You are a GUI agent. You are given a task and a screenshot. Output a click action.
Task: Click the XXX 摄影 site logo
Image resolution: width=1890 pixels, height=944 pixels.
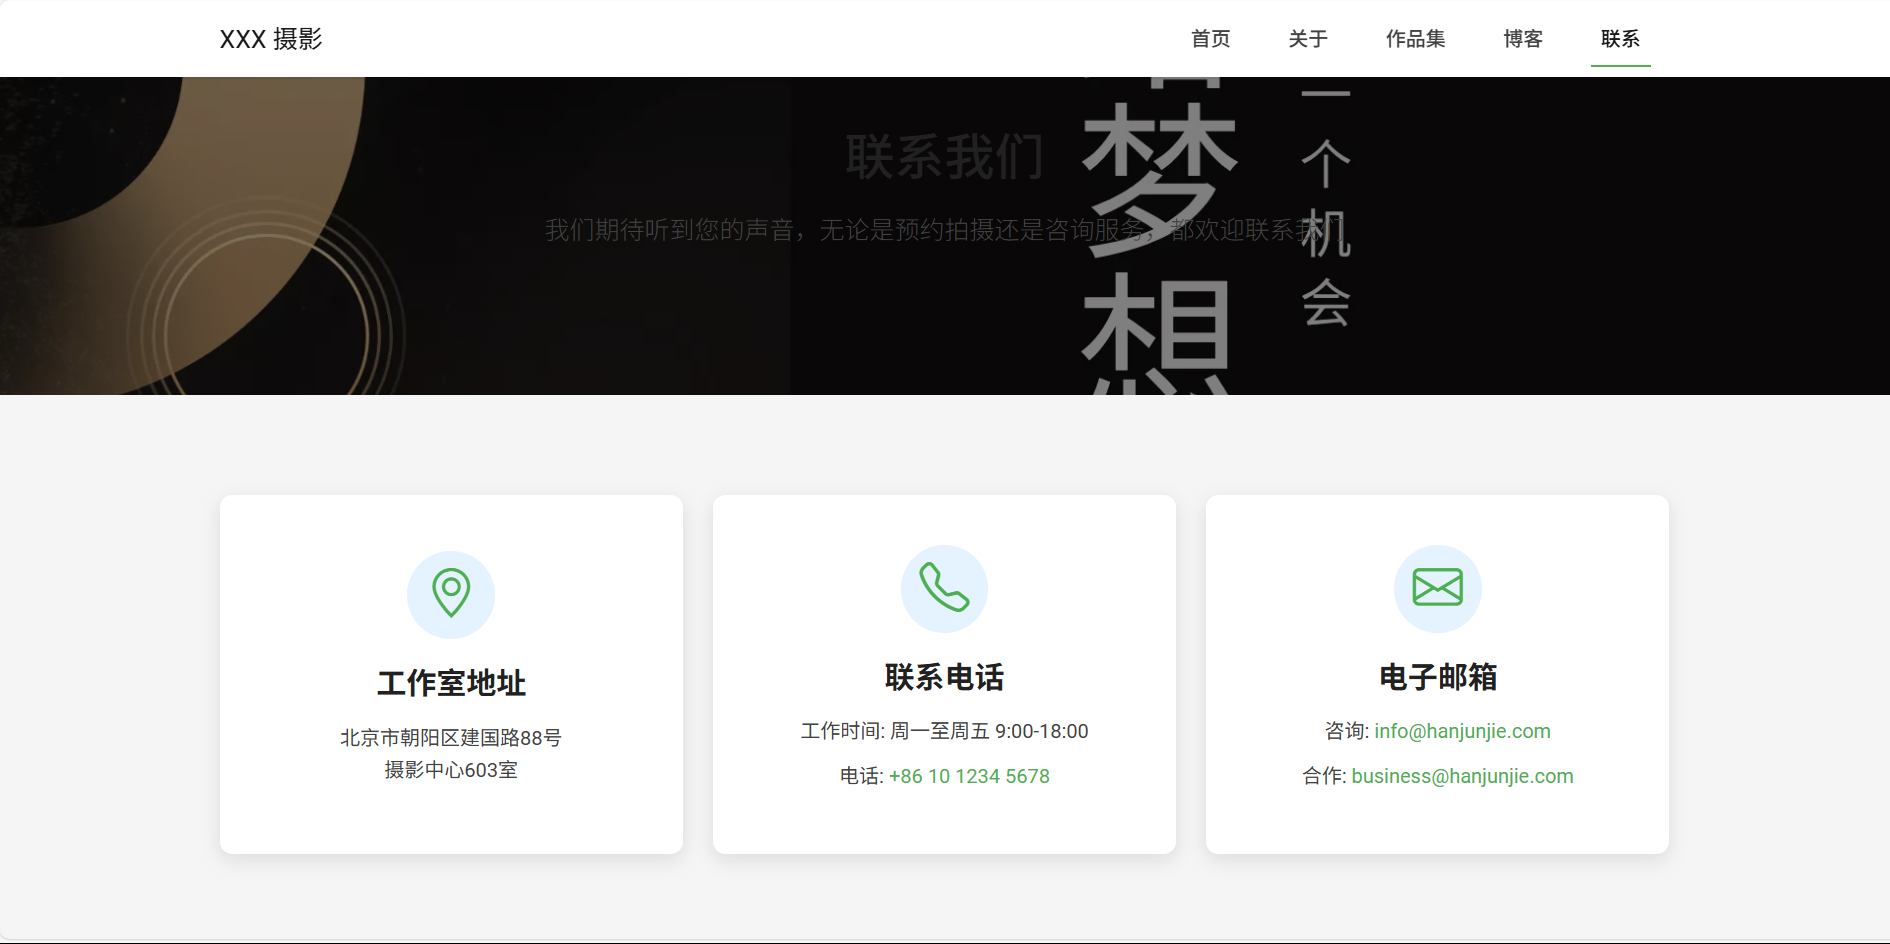pyautogui.click(x=271, y=39)
